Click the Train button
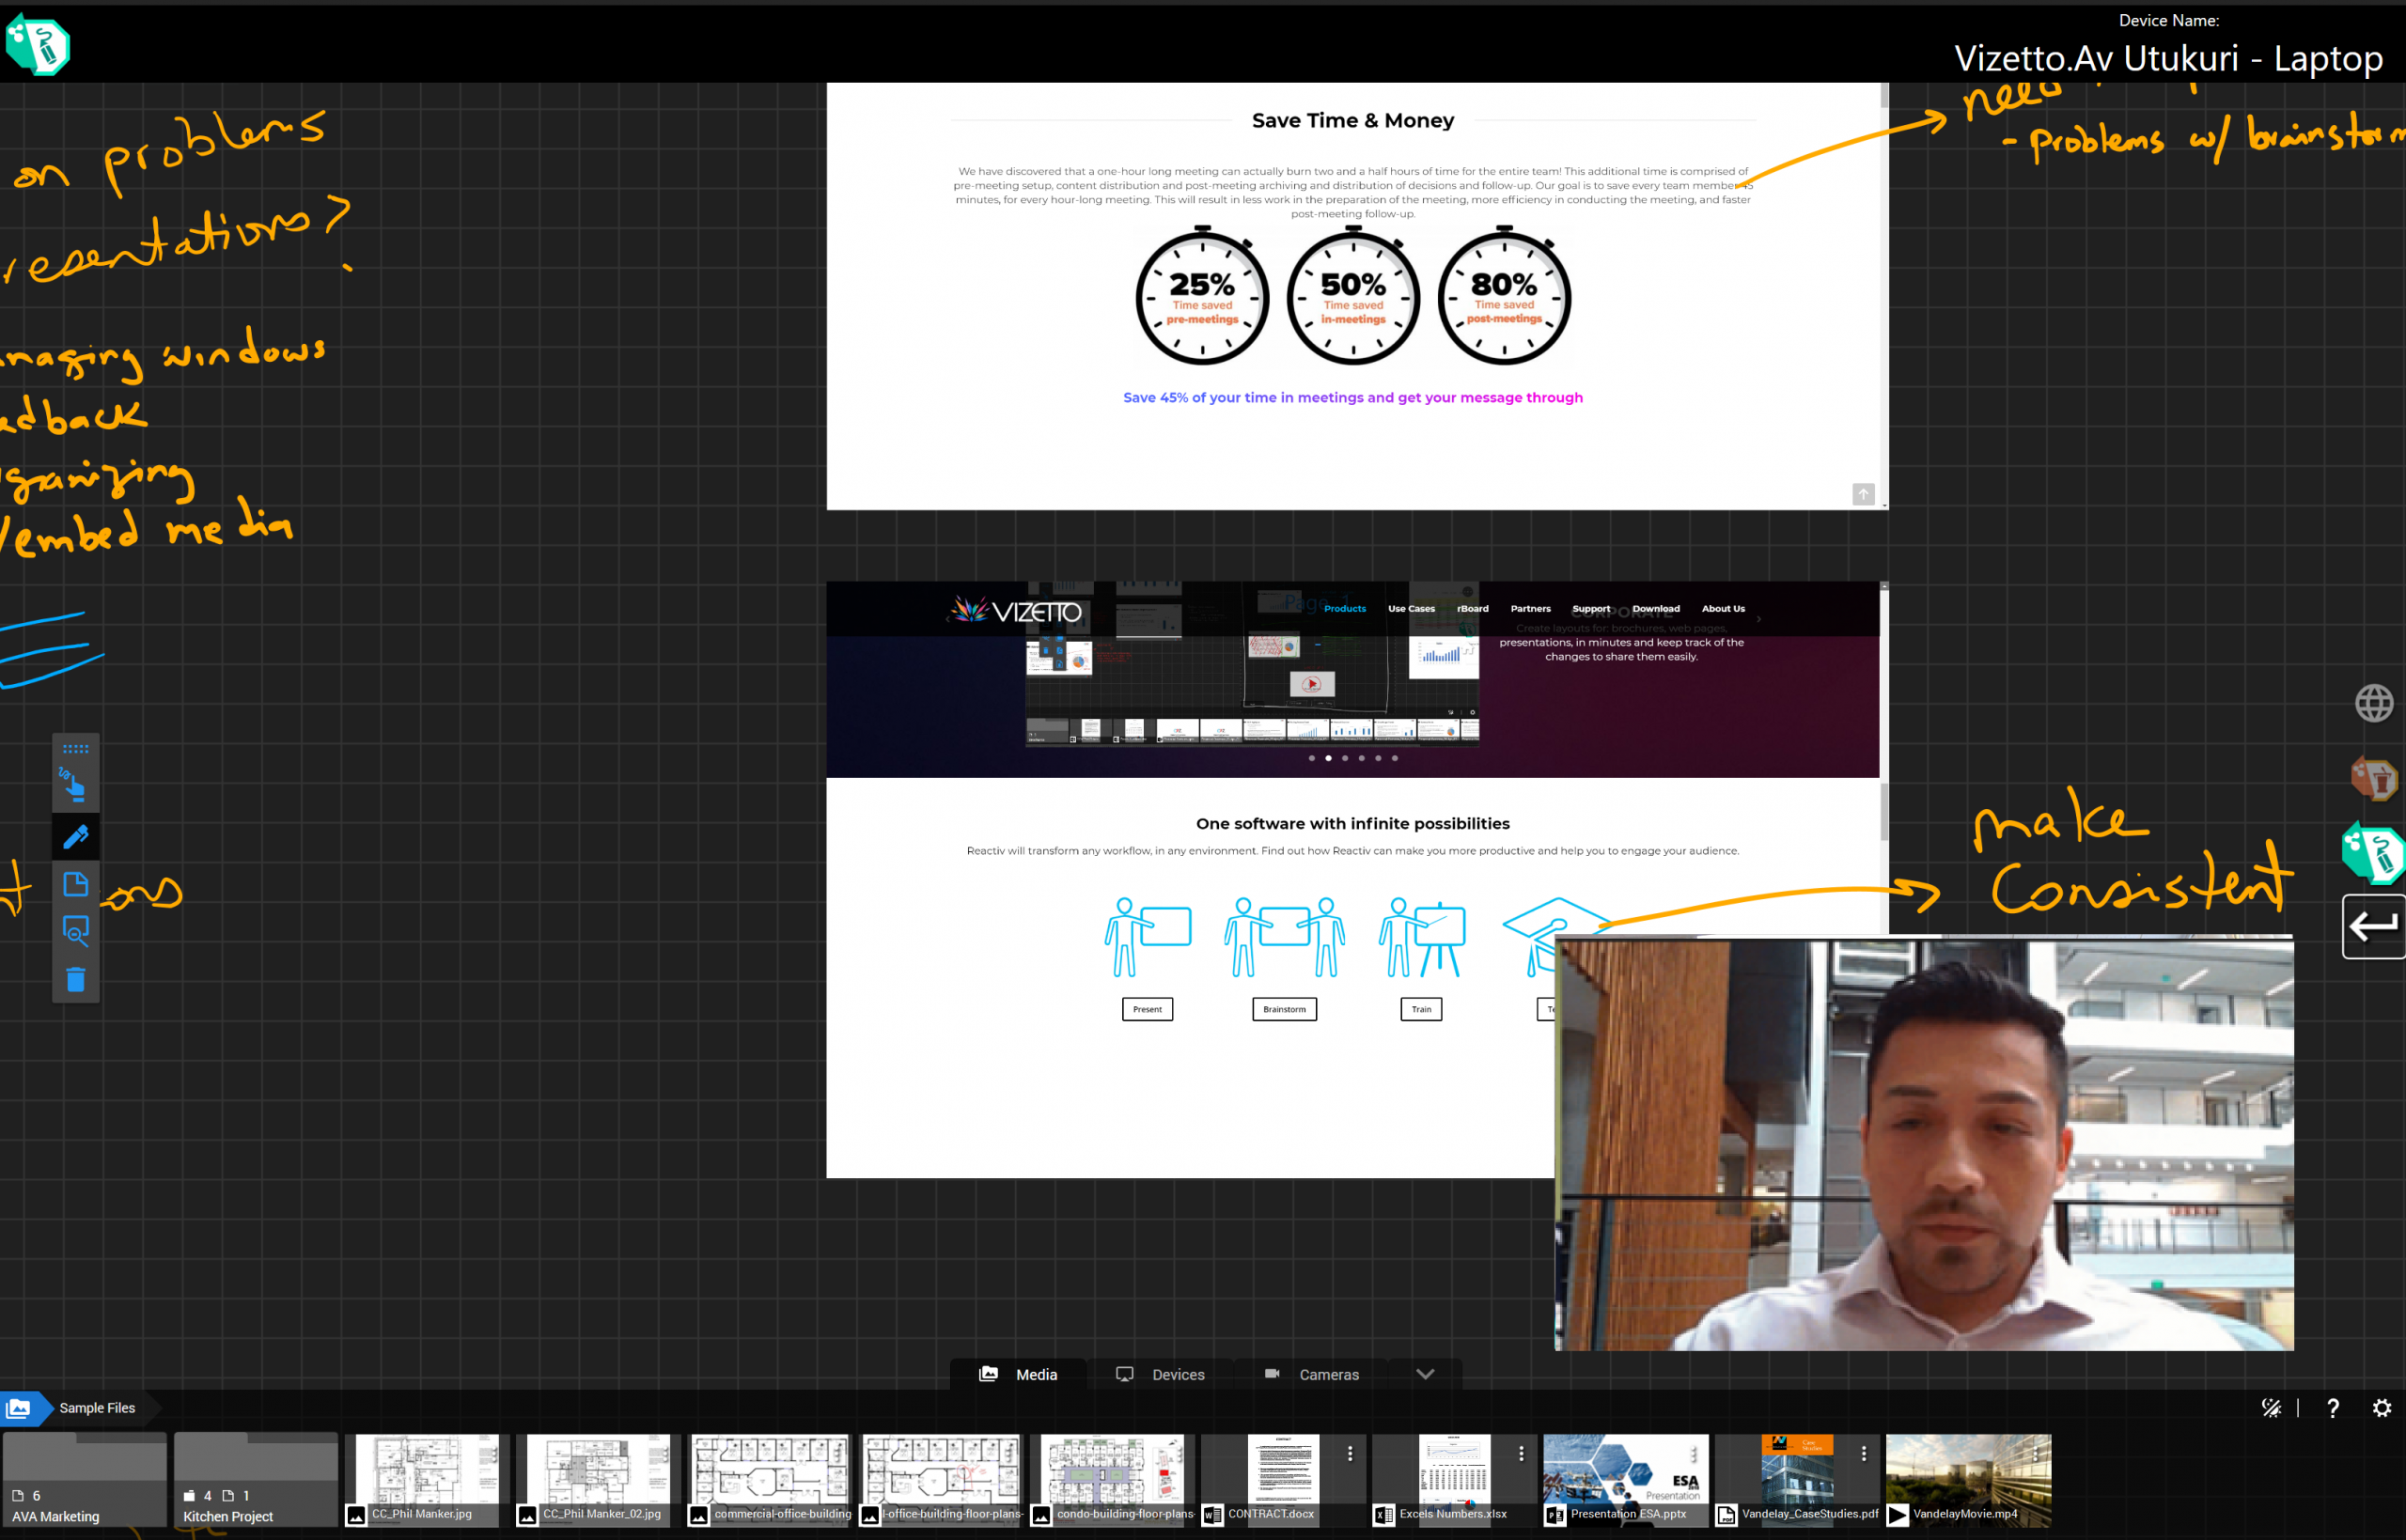Viewport: 2406px width, 1540px height. 1421,1009
